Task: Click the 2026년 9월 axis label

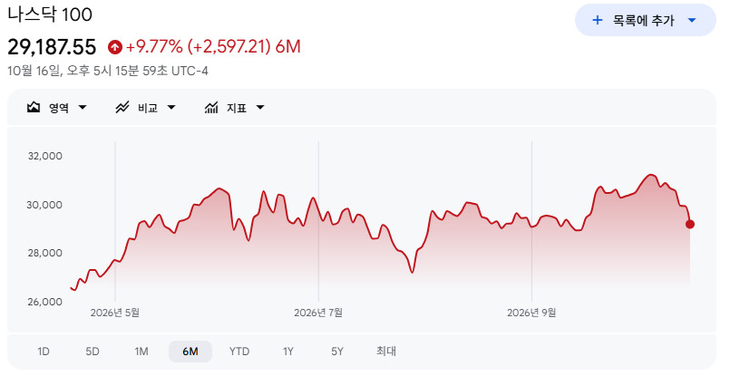Action: point(532,313)
